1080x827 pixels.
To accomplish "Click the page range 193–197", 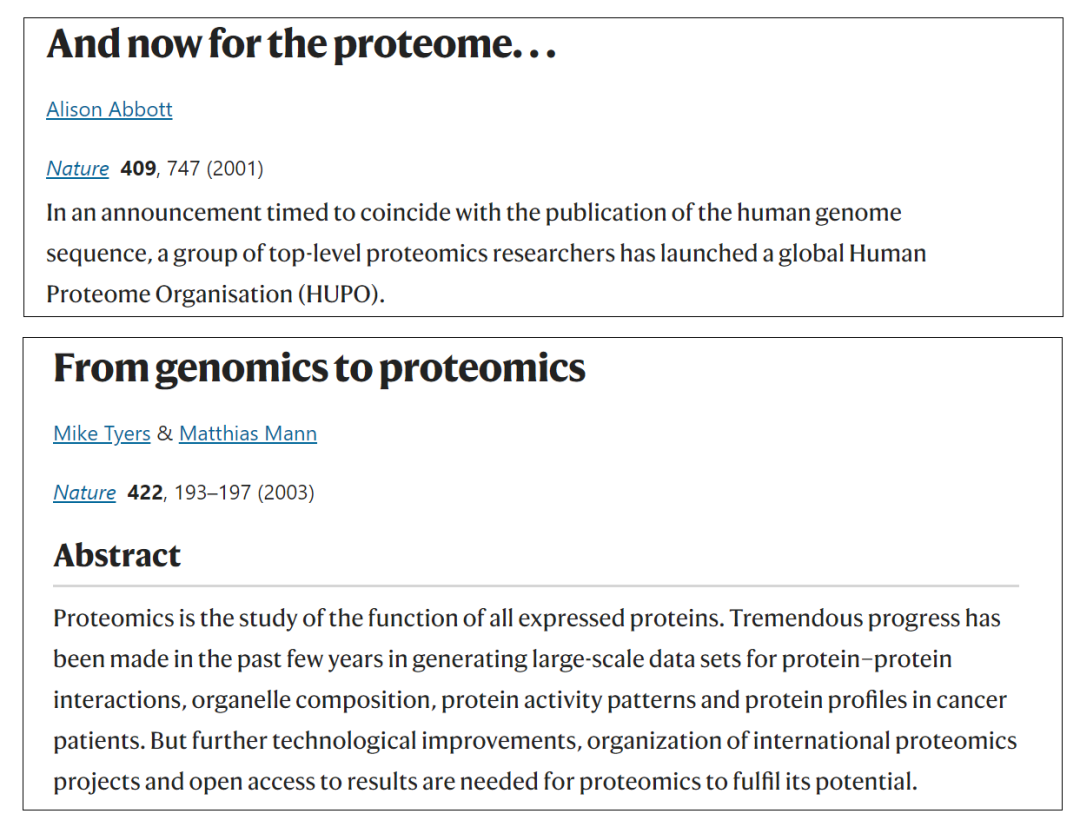I will (x=212, y=493).
